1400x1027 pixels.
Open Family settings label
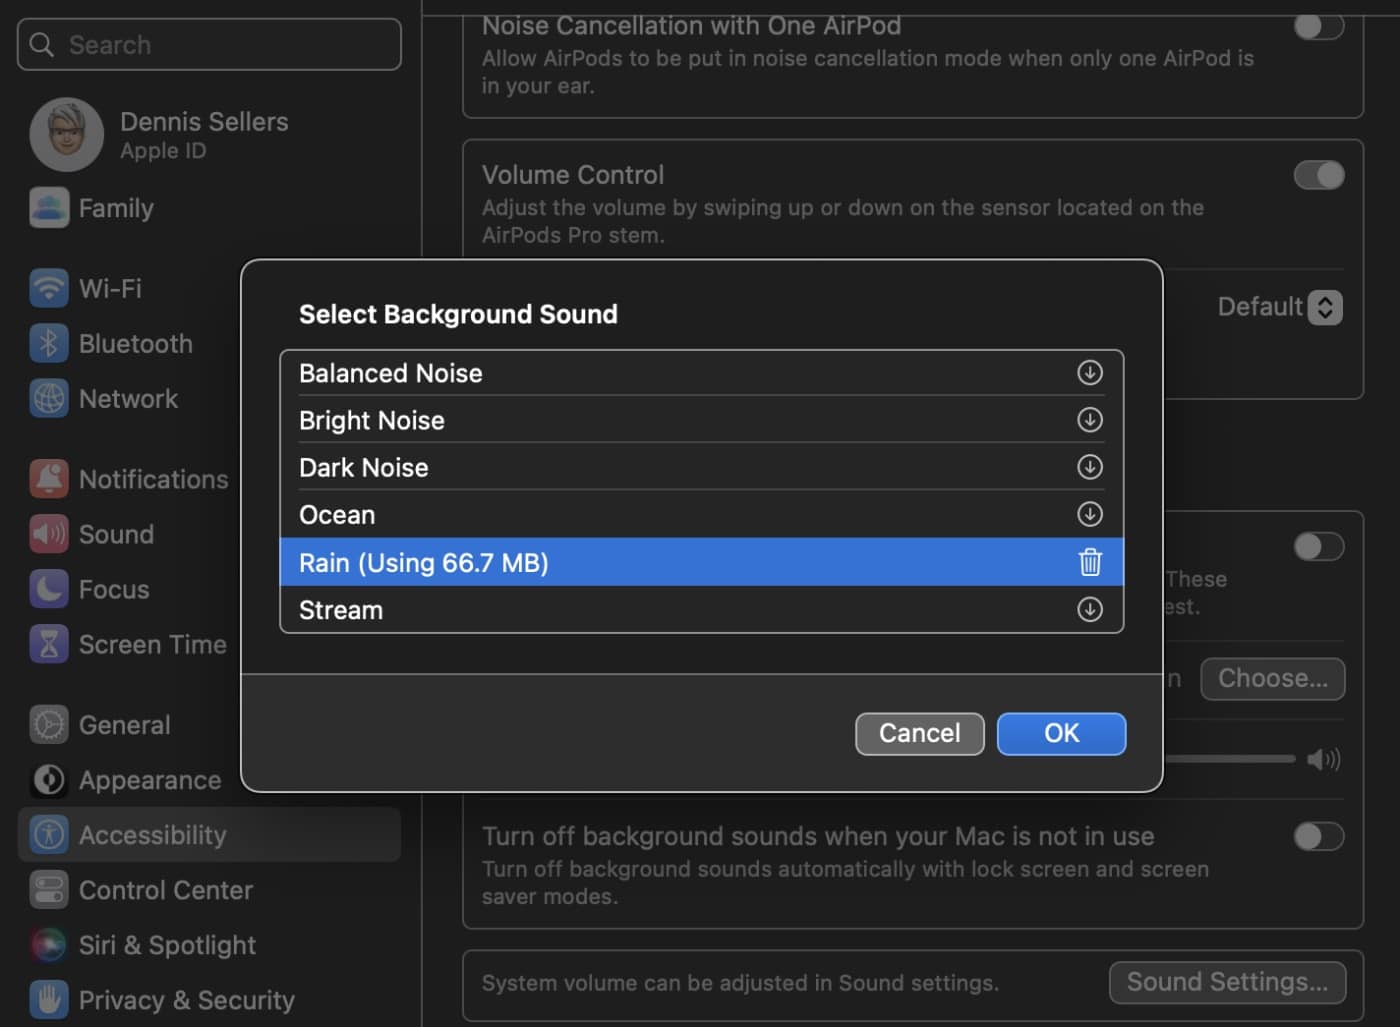(116, 208)
